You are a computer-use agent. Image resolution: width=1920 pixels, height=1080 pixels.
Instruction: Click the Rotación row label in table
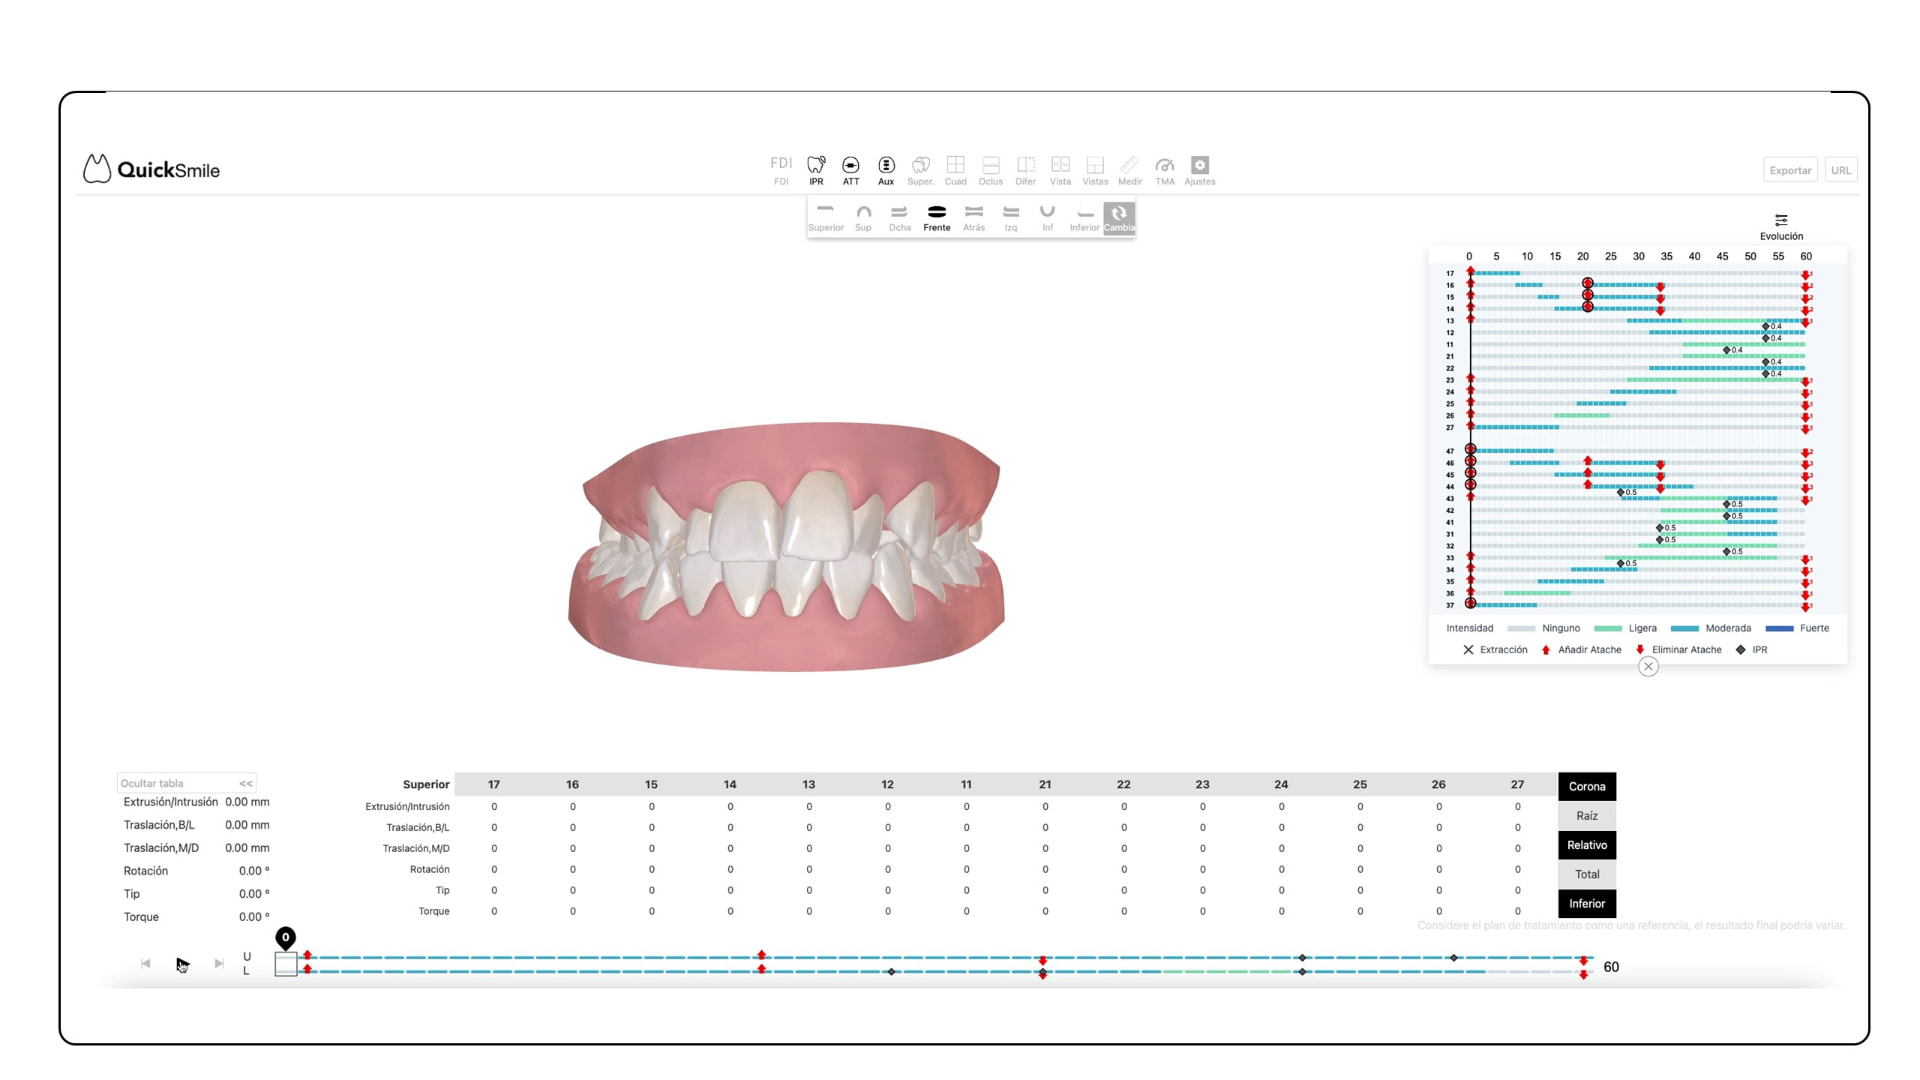430,870
